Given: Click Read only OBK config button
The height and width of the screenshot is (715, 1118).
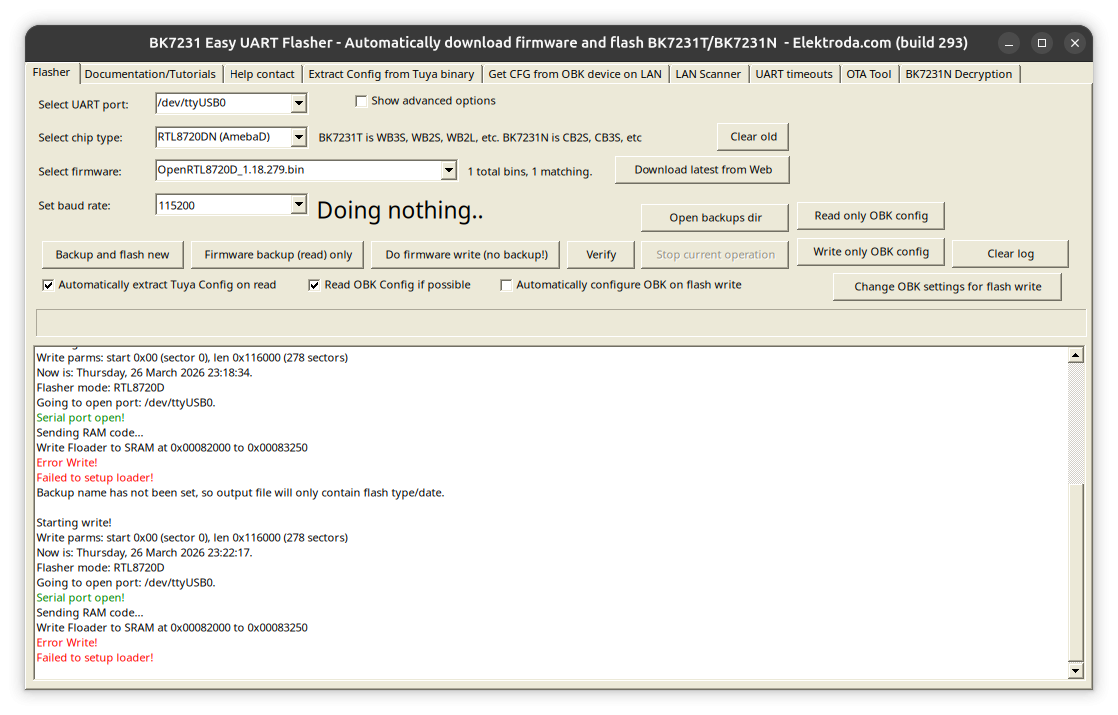Looking at the screenshot, I should click(x=871, y=216).
